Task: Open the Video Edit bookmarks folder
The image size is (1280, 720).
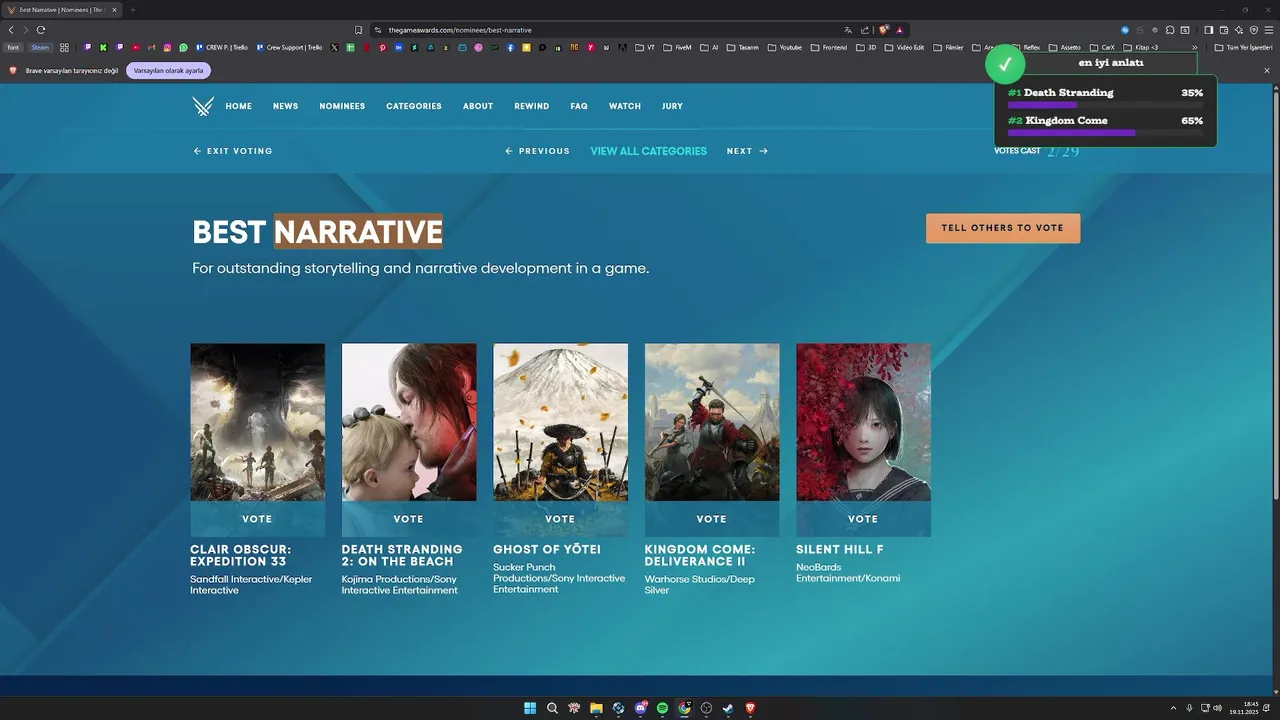Action: pos(904,47)
